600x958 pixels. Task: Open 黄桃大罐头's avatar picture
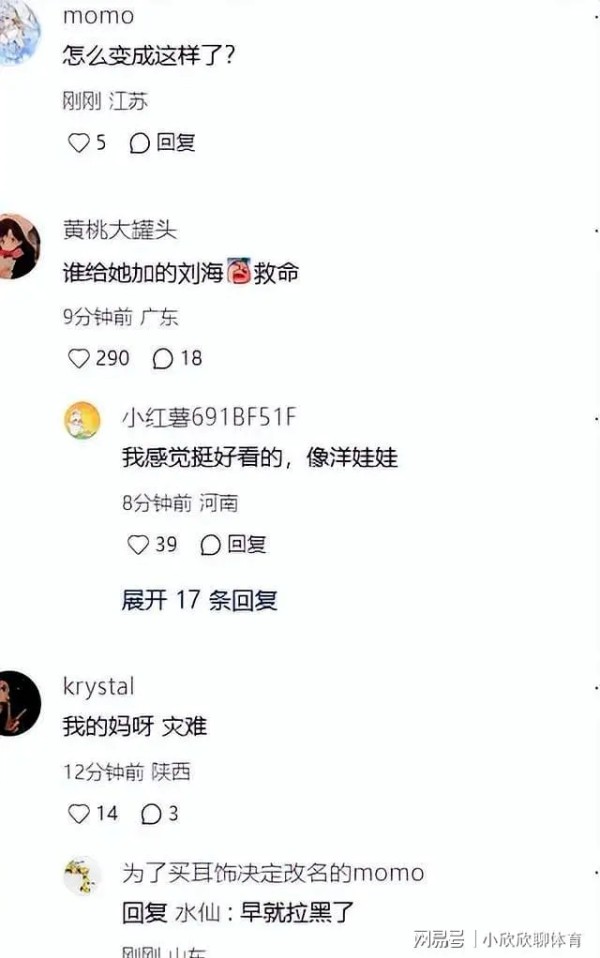[x=18, y=246]
